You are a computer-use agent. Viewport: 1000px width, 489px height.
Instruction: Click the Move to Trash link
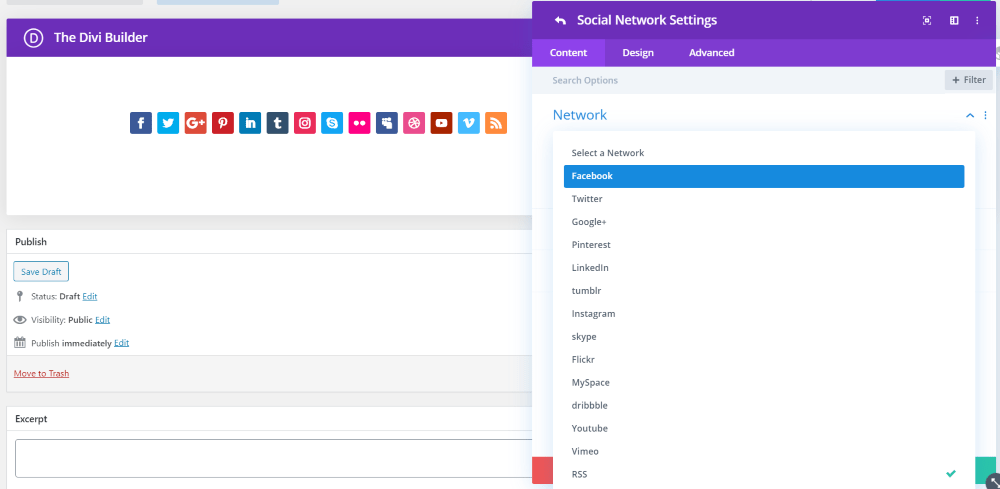[x=41, y=374]
